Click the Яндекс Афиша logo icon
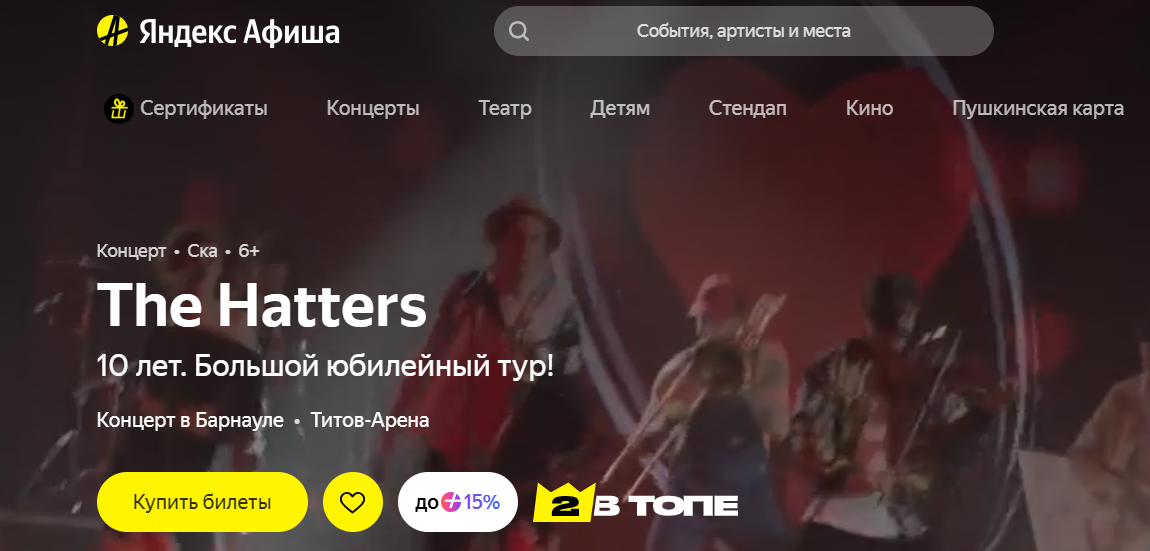 click(112, 31)
